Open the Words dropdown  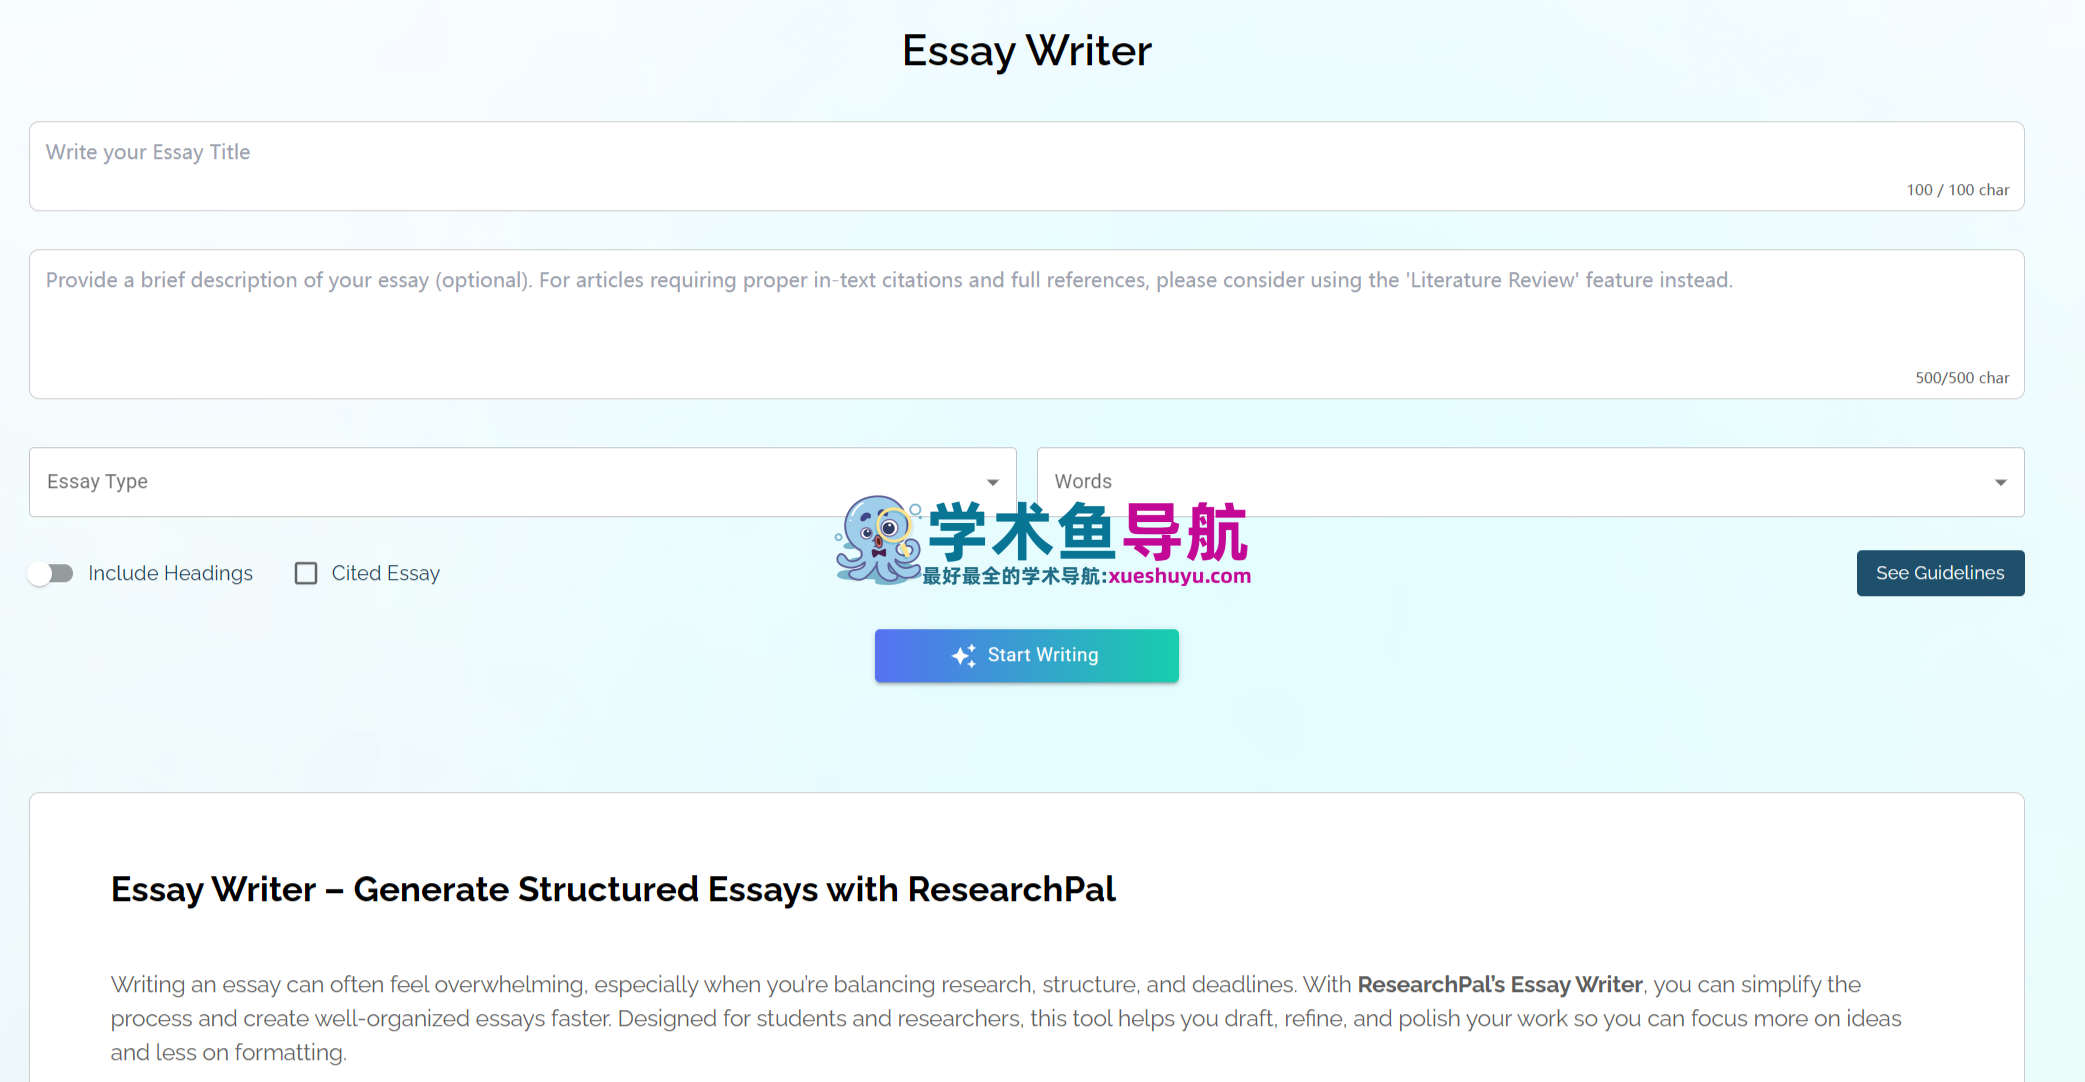pyautogui.click(x=1530, y=482)
